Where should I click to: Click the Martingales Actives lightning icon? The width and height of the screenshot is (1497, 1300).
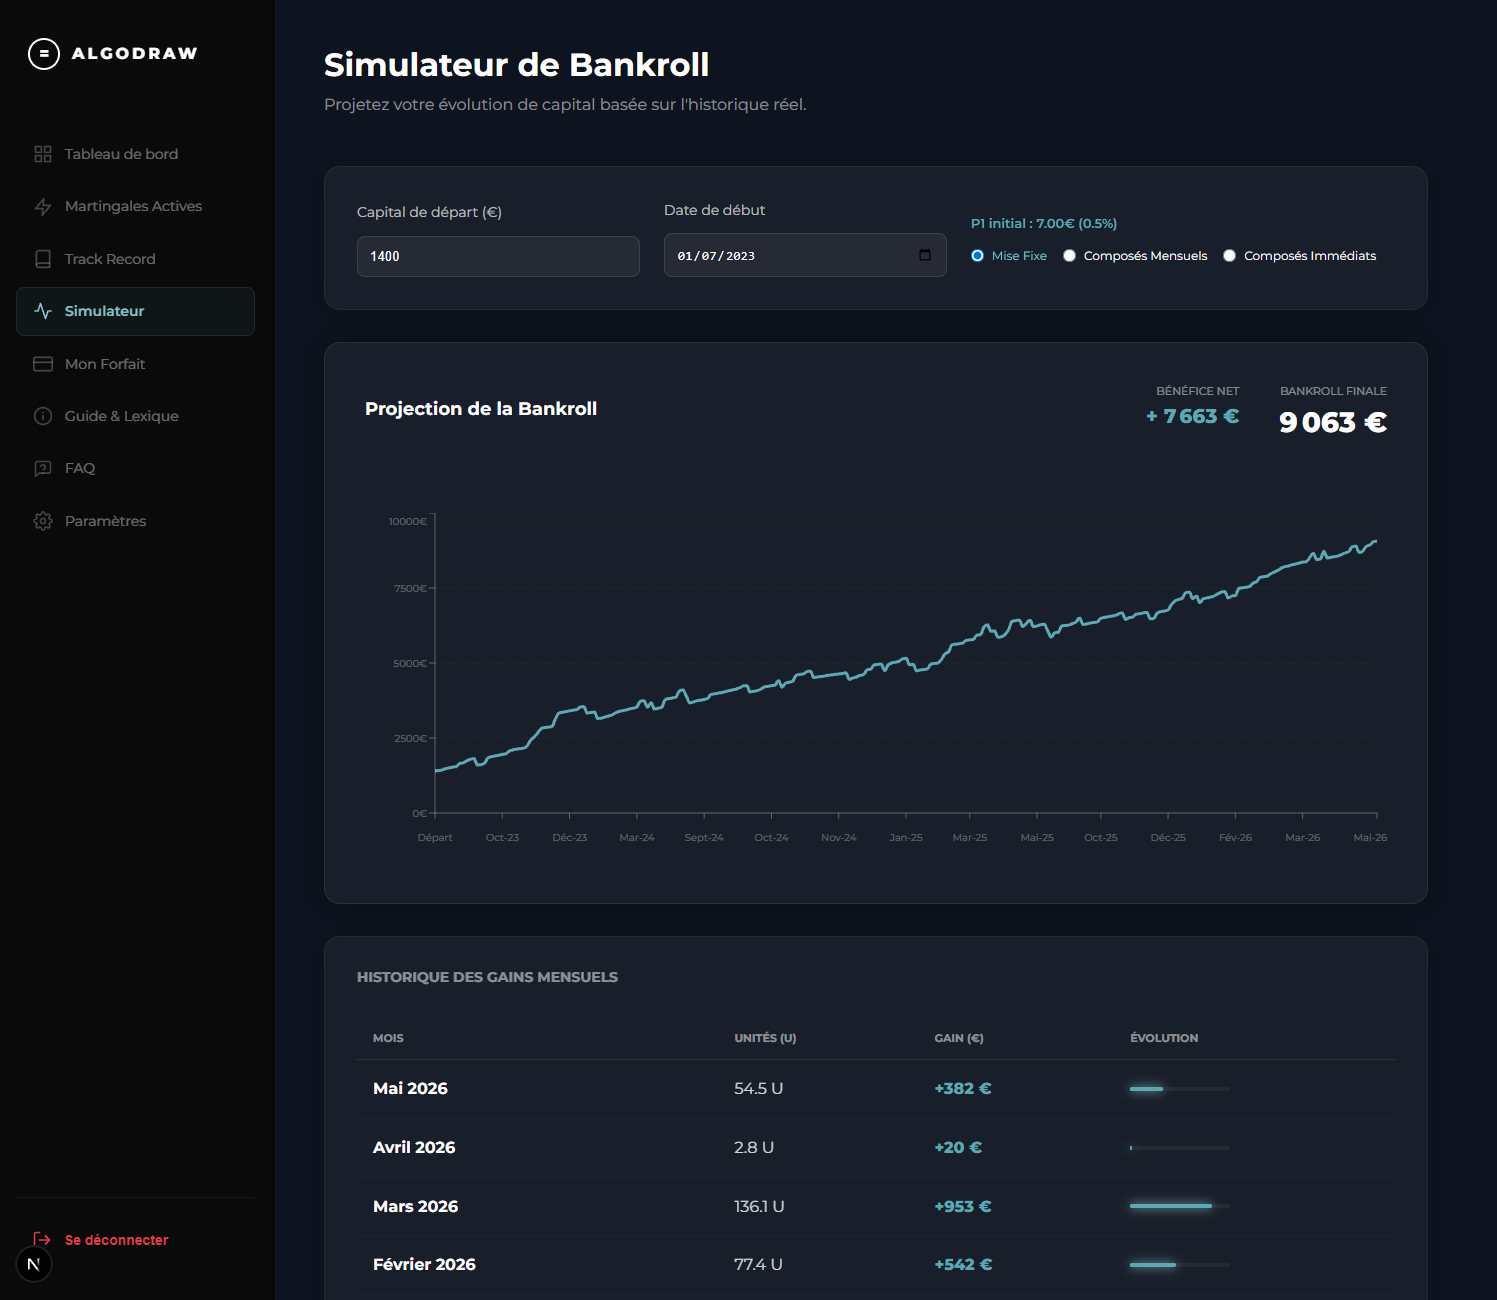tap(43, 206)
